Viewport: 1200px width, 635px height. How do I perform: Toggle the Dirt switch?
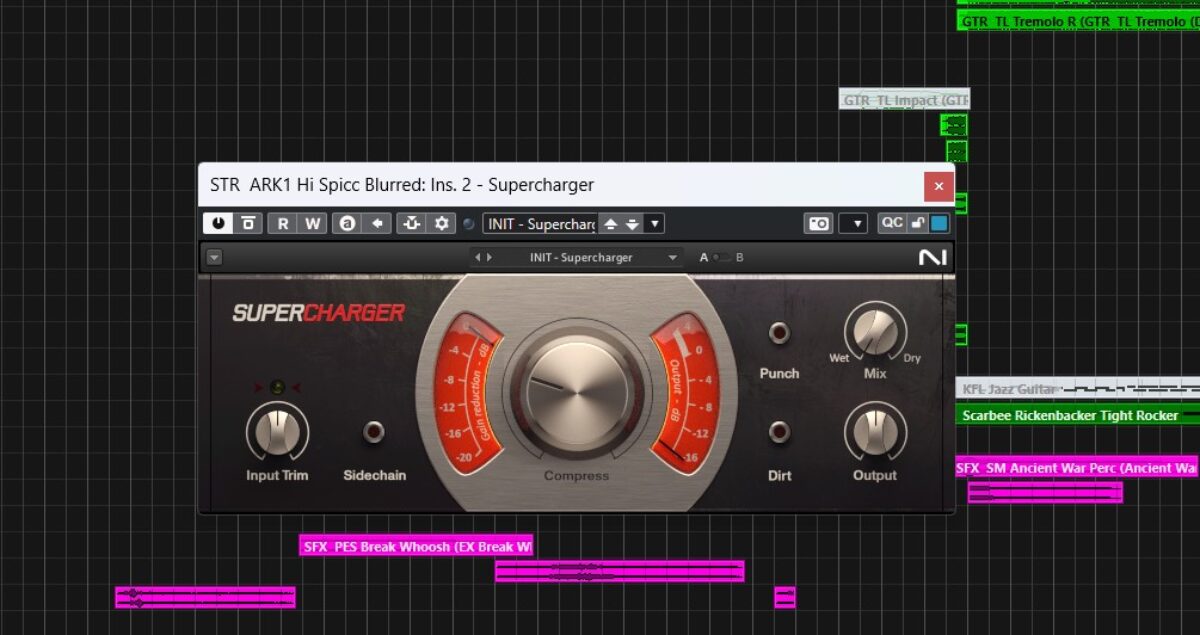778,433
